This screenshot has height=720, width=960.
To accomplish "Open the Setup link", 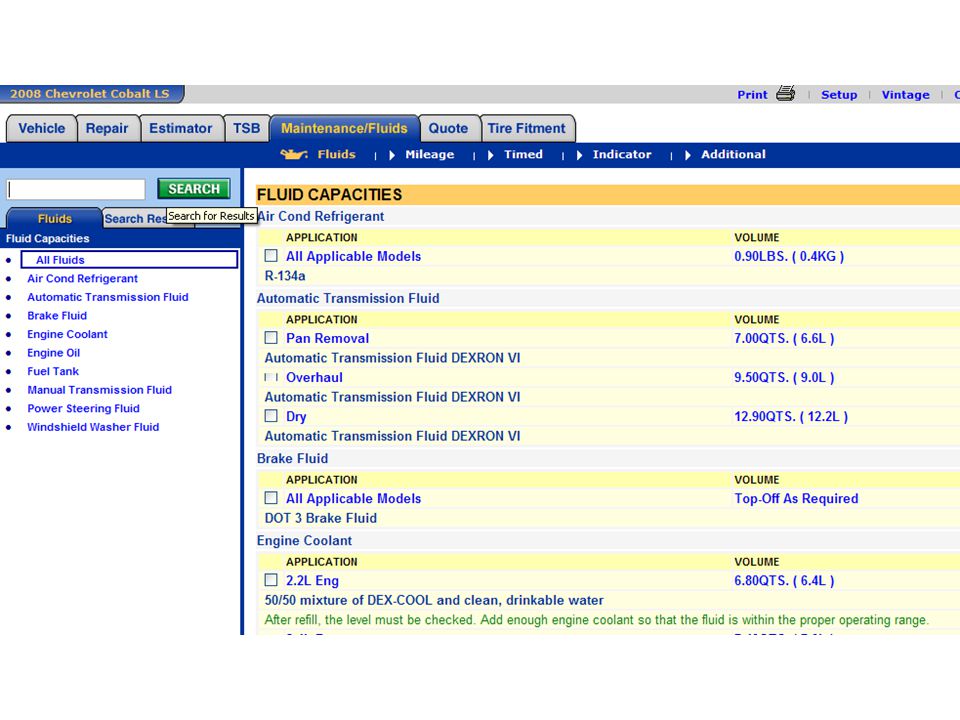I will pyautogui.click(x=839, y=95).
